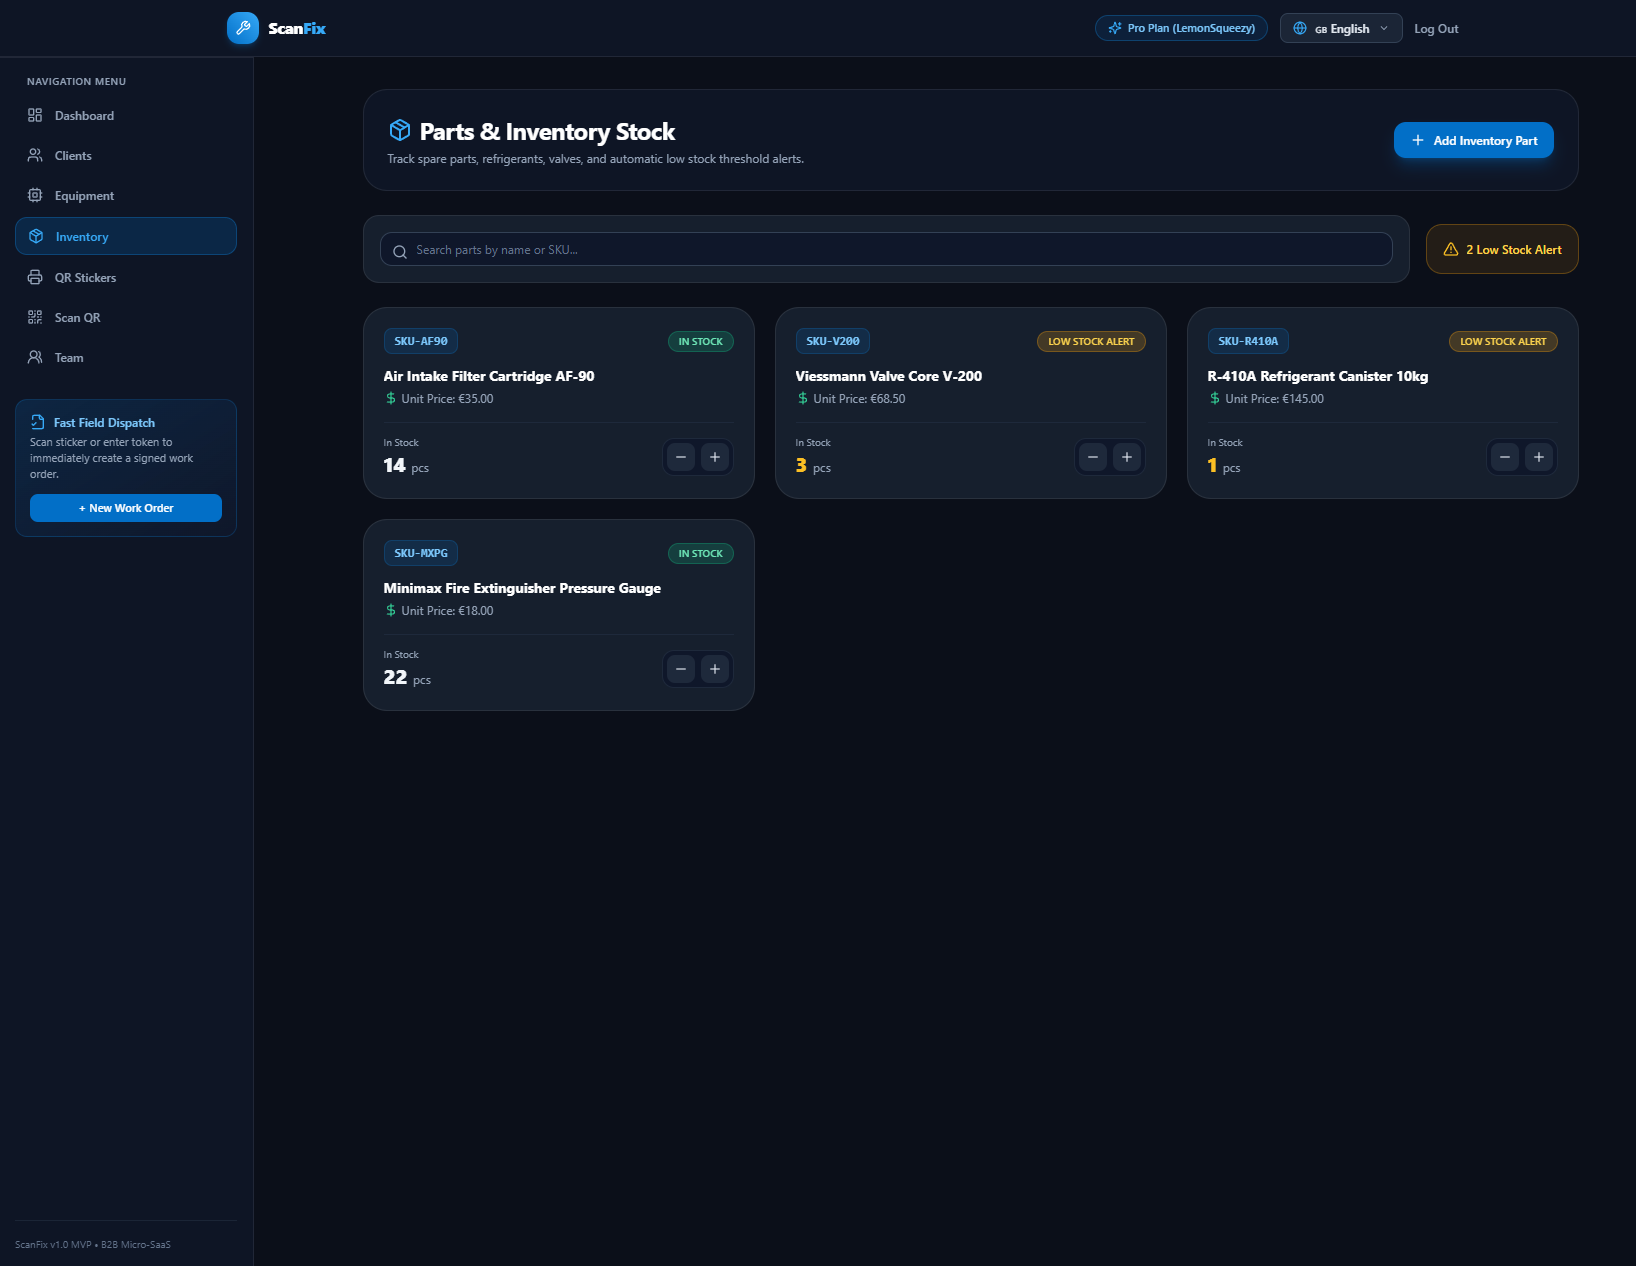
Task: Click Minimax Fire Extinguisher Pressure Gauge title
Action: [522, 588]
